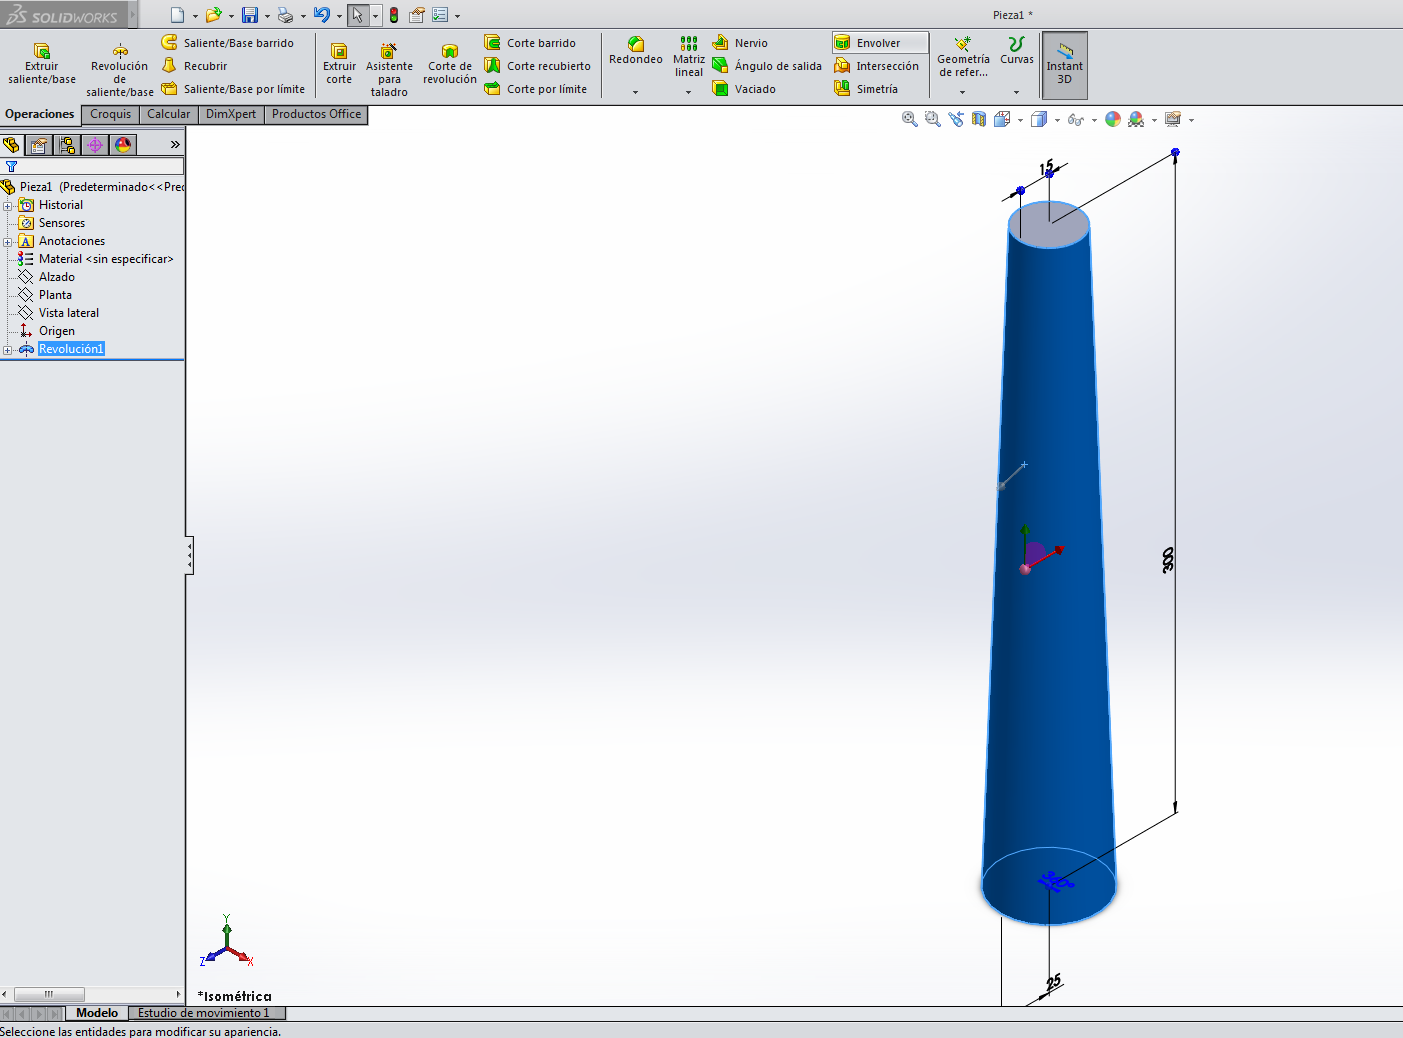Switch to the DimXpert tab
The width and height of the screenshot is (1403, 1038).
click(231, 114)
